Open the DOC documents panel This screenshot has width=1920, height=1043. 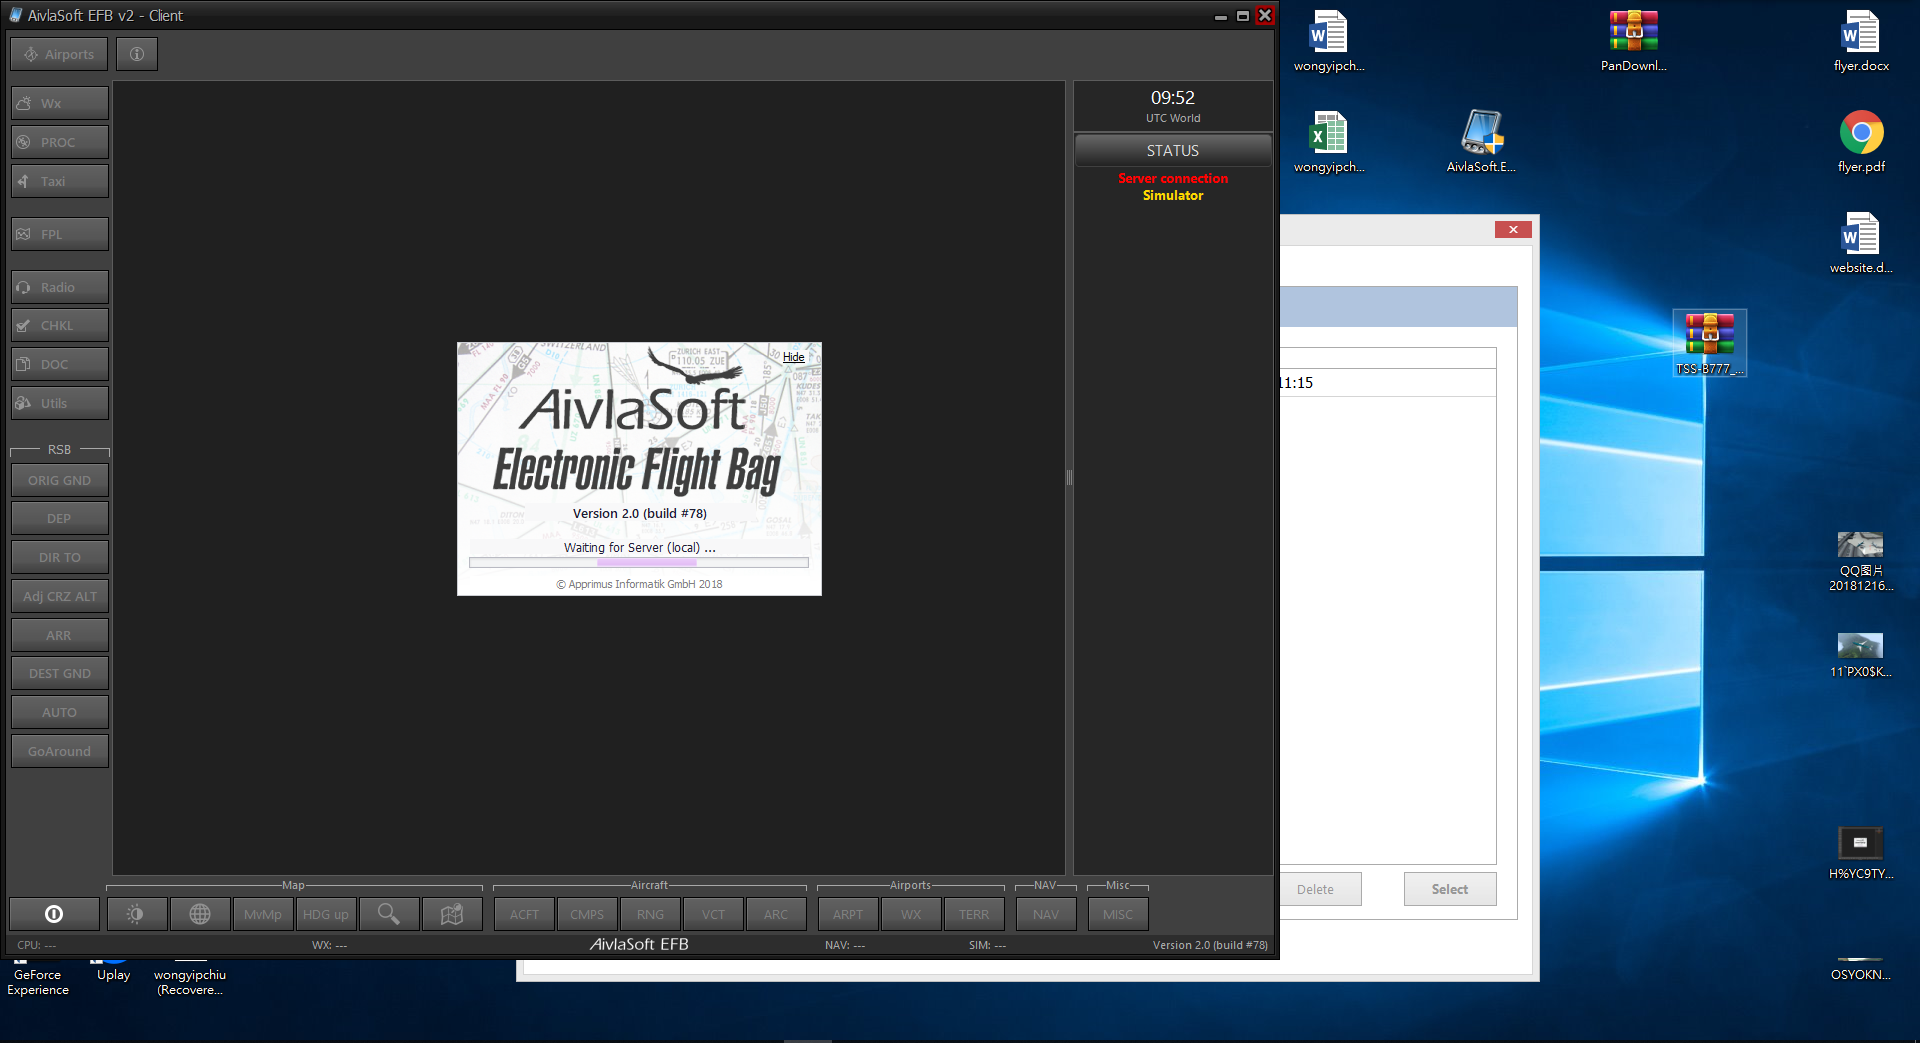pyautogui.click(x=60, y=364)
